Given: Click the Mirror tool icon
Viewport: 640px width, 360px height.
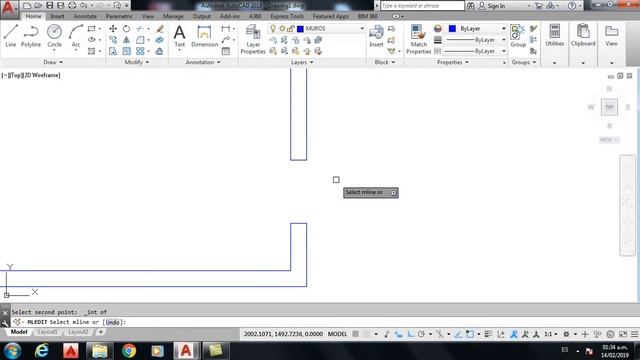Looking at the screenshot, I should coord(127,40).
